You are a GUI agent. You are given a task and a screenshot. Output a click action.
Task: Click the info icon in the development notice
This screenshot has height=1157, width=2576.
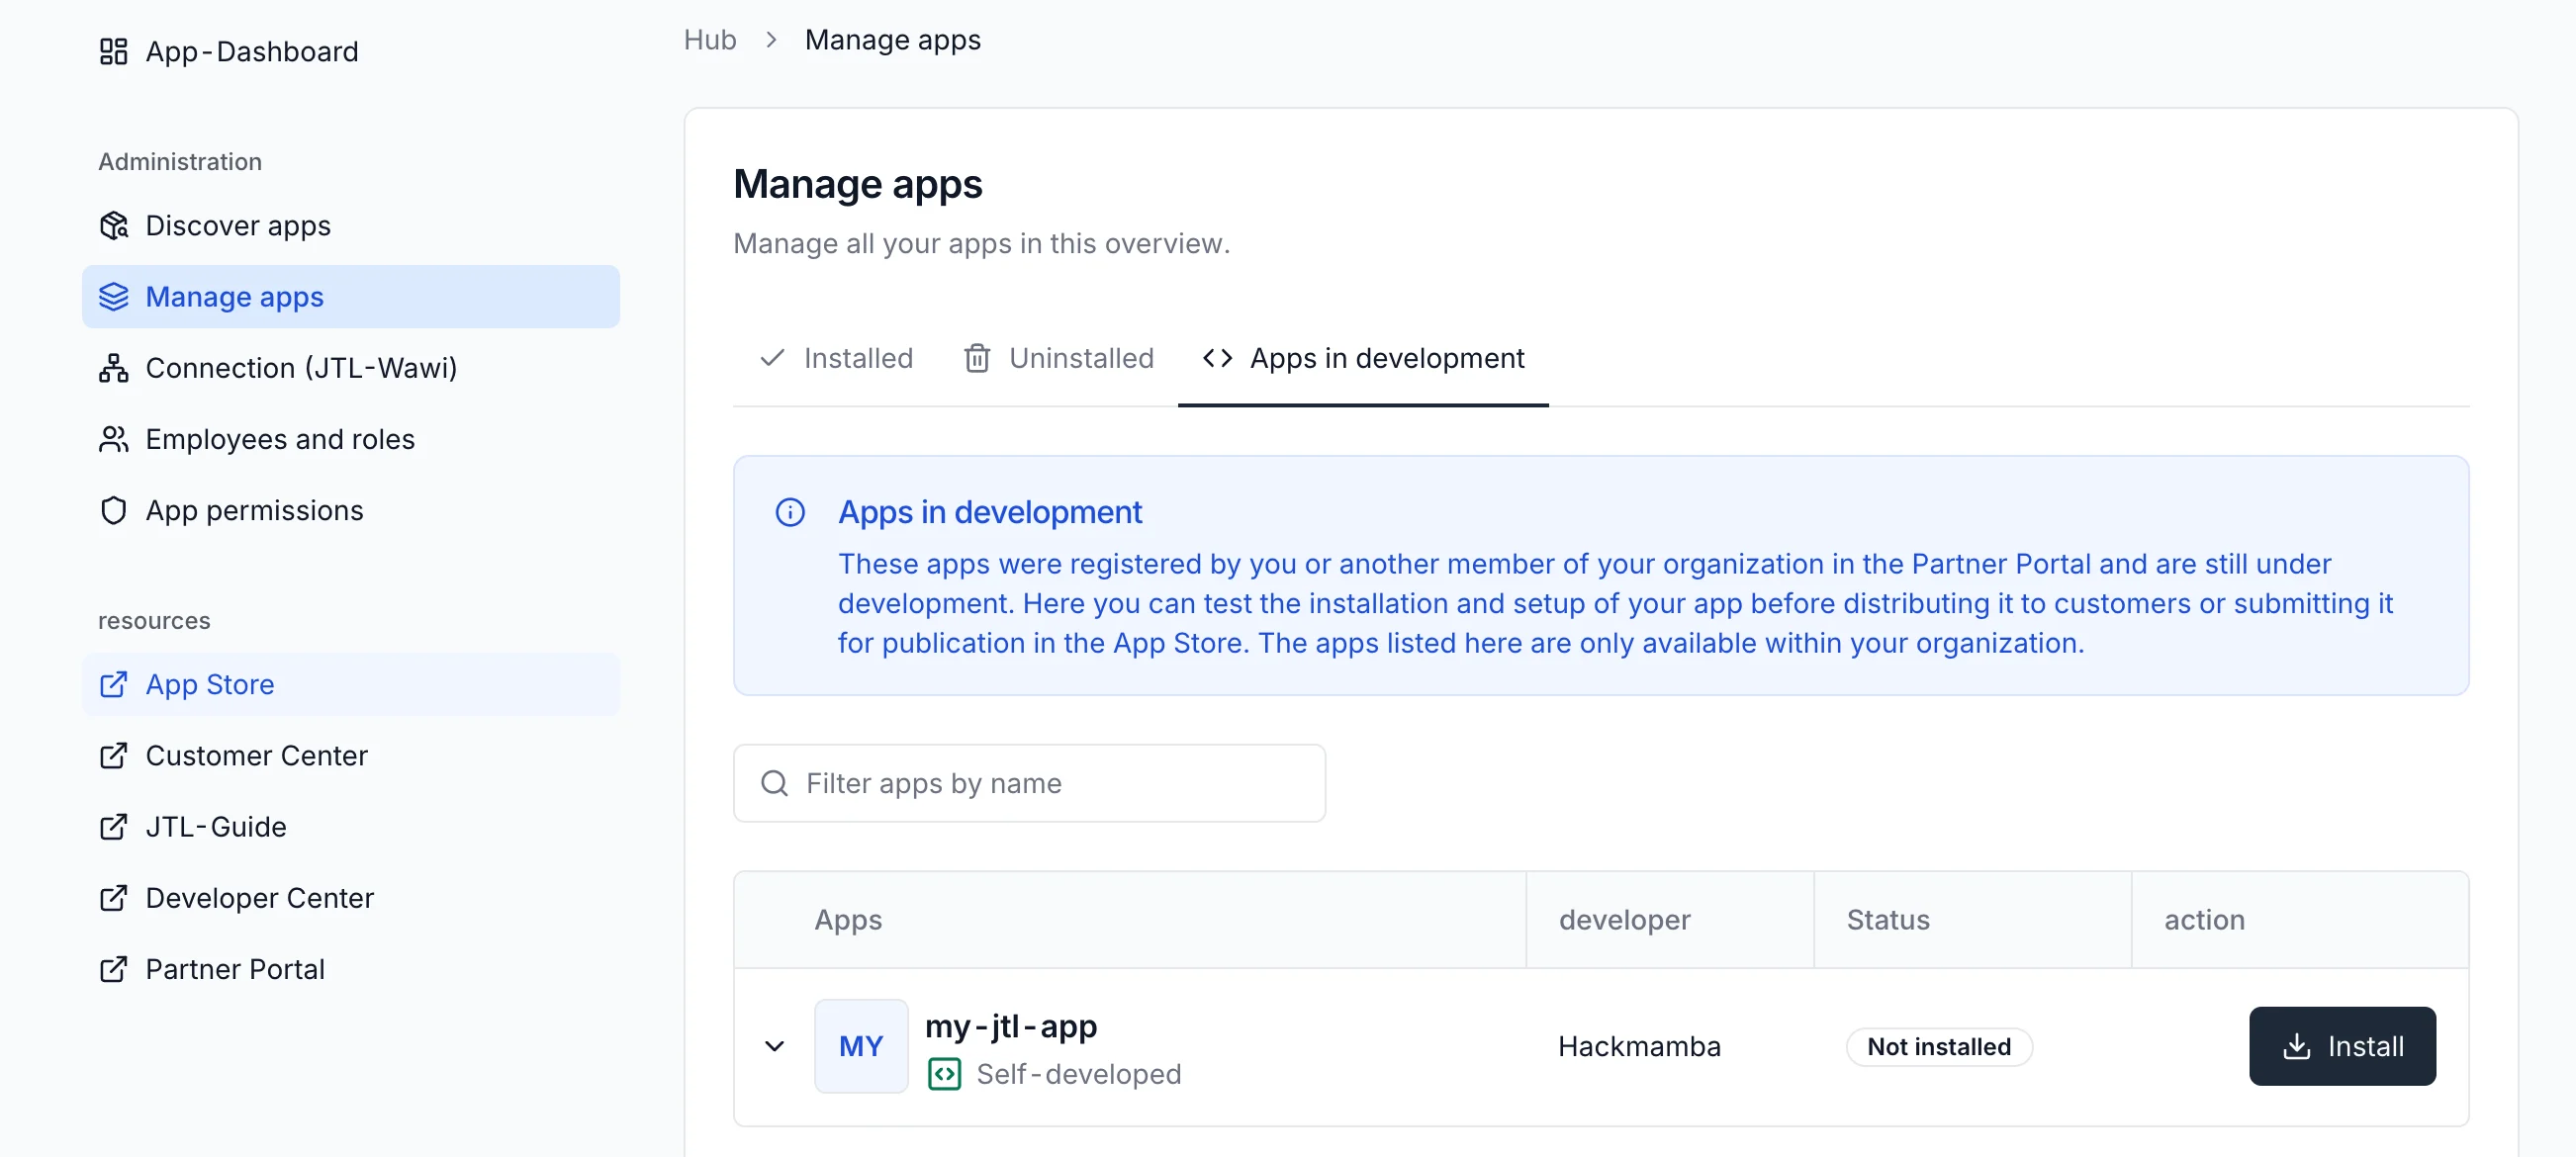tap(790, 512)
